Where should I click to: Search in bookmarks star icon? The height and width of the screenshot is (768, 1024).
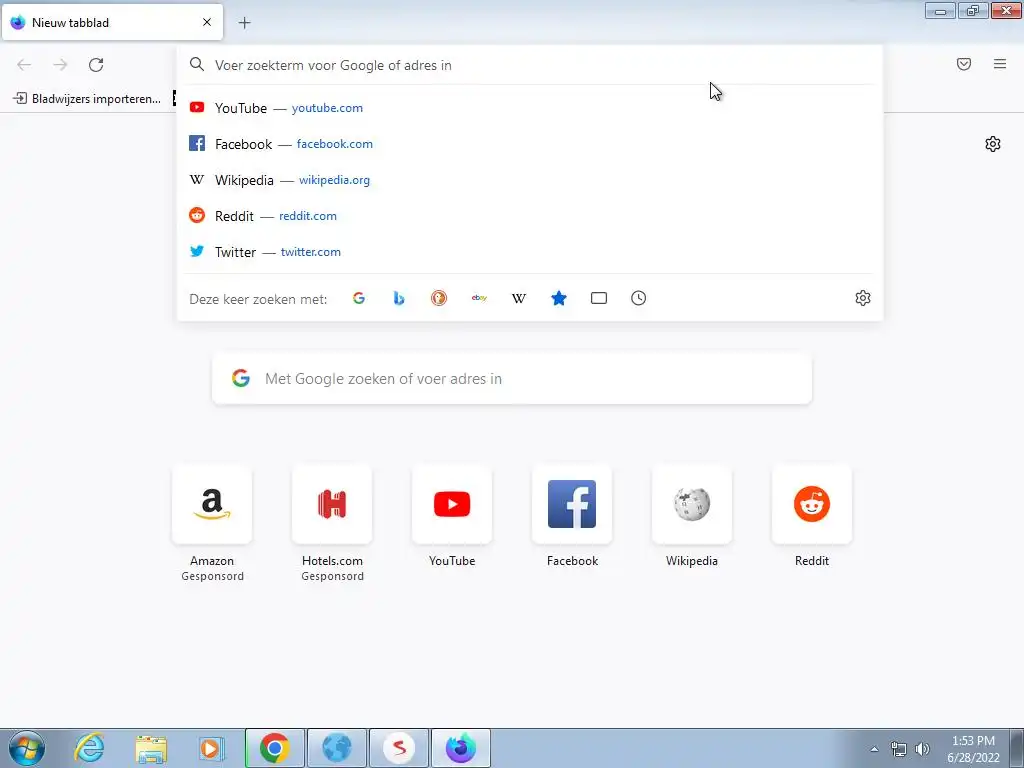coord(559,298)
